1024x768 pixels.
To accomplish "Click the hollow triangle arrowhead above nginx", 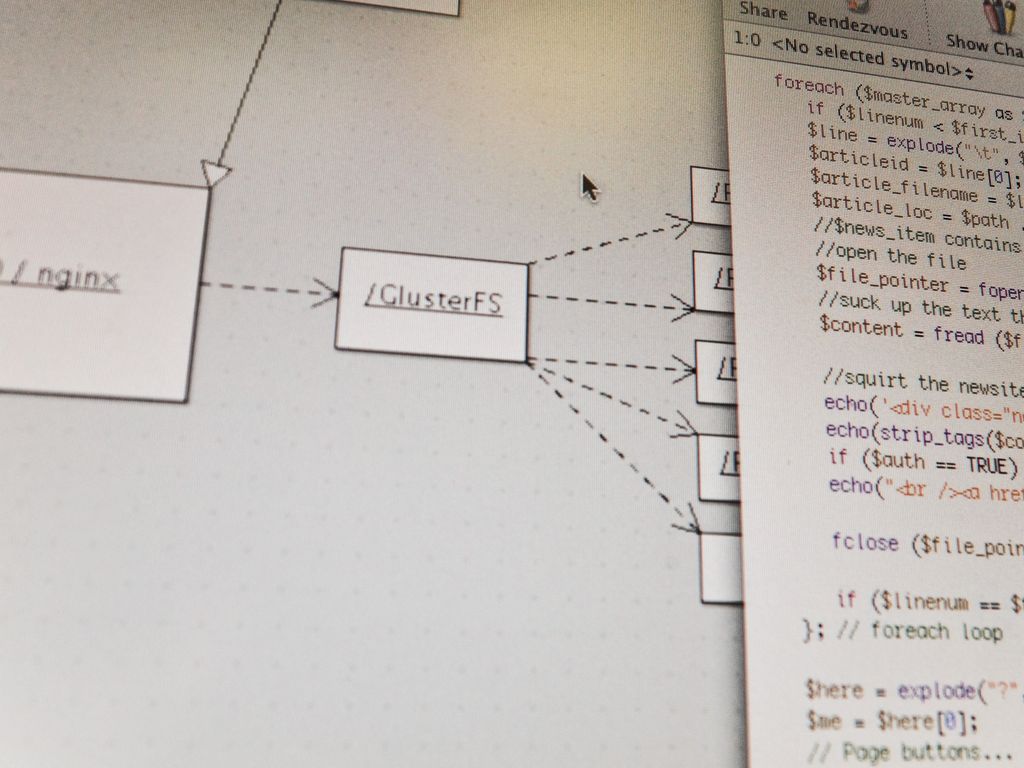I will pos(214,173).
